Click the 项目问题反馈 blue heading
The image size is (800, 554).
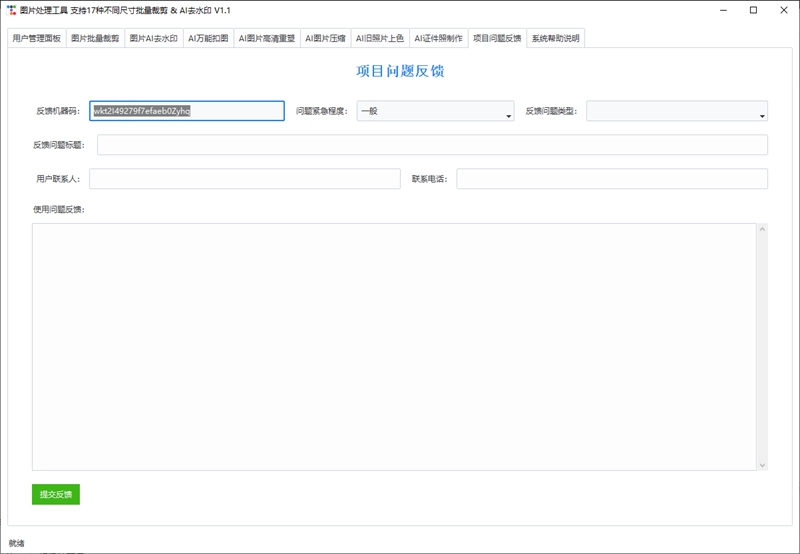[400, 71]
